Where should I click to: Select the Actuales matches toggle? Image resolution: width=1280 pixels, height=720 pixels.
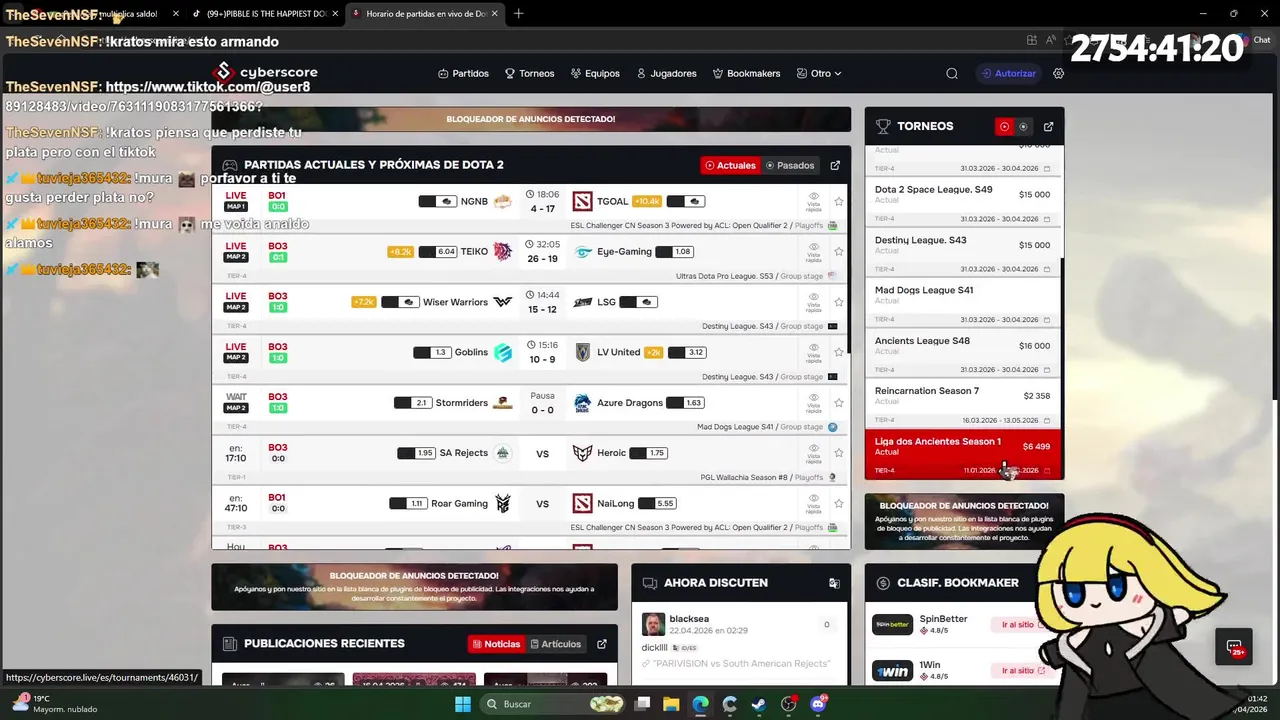point(730,165)
